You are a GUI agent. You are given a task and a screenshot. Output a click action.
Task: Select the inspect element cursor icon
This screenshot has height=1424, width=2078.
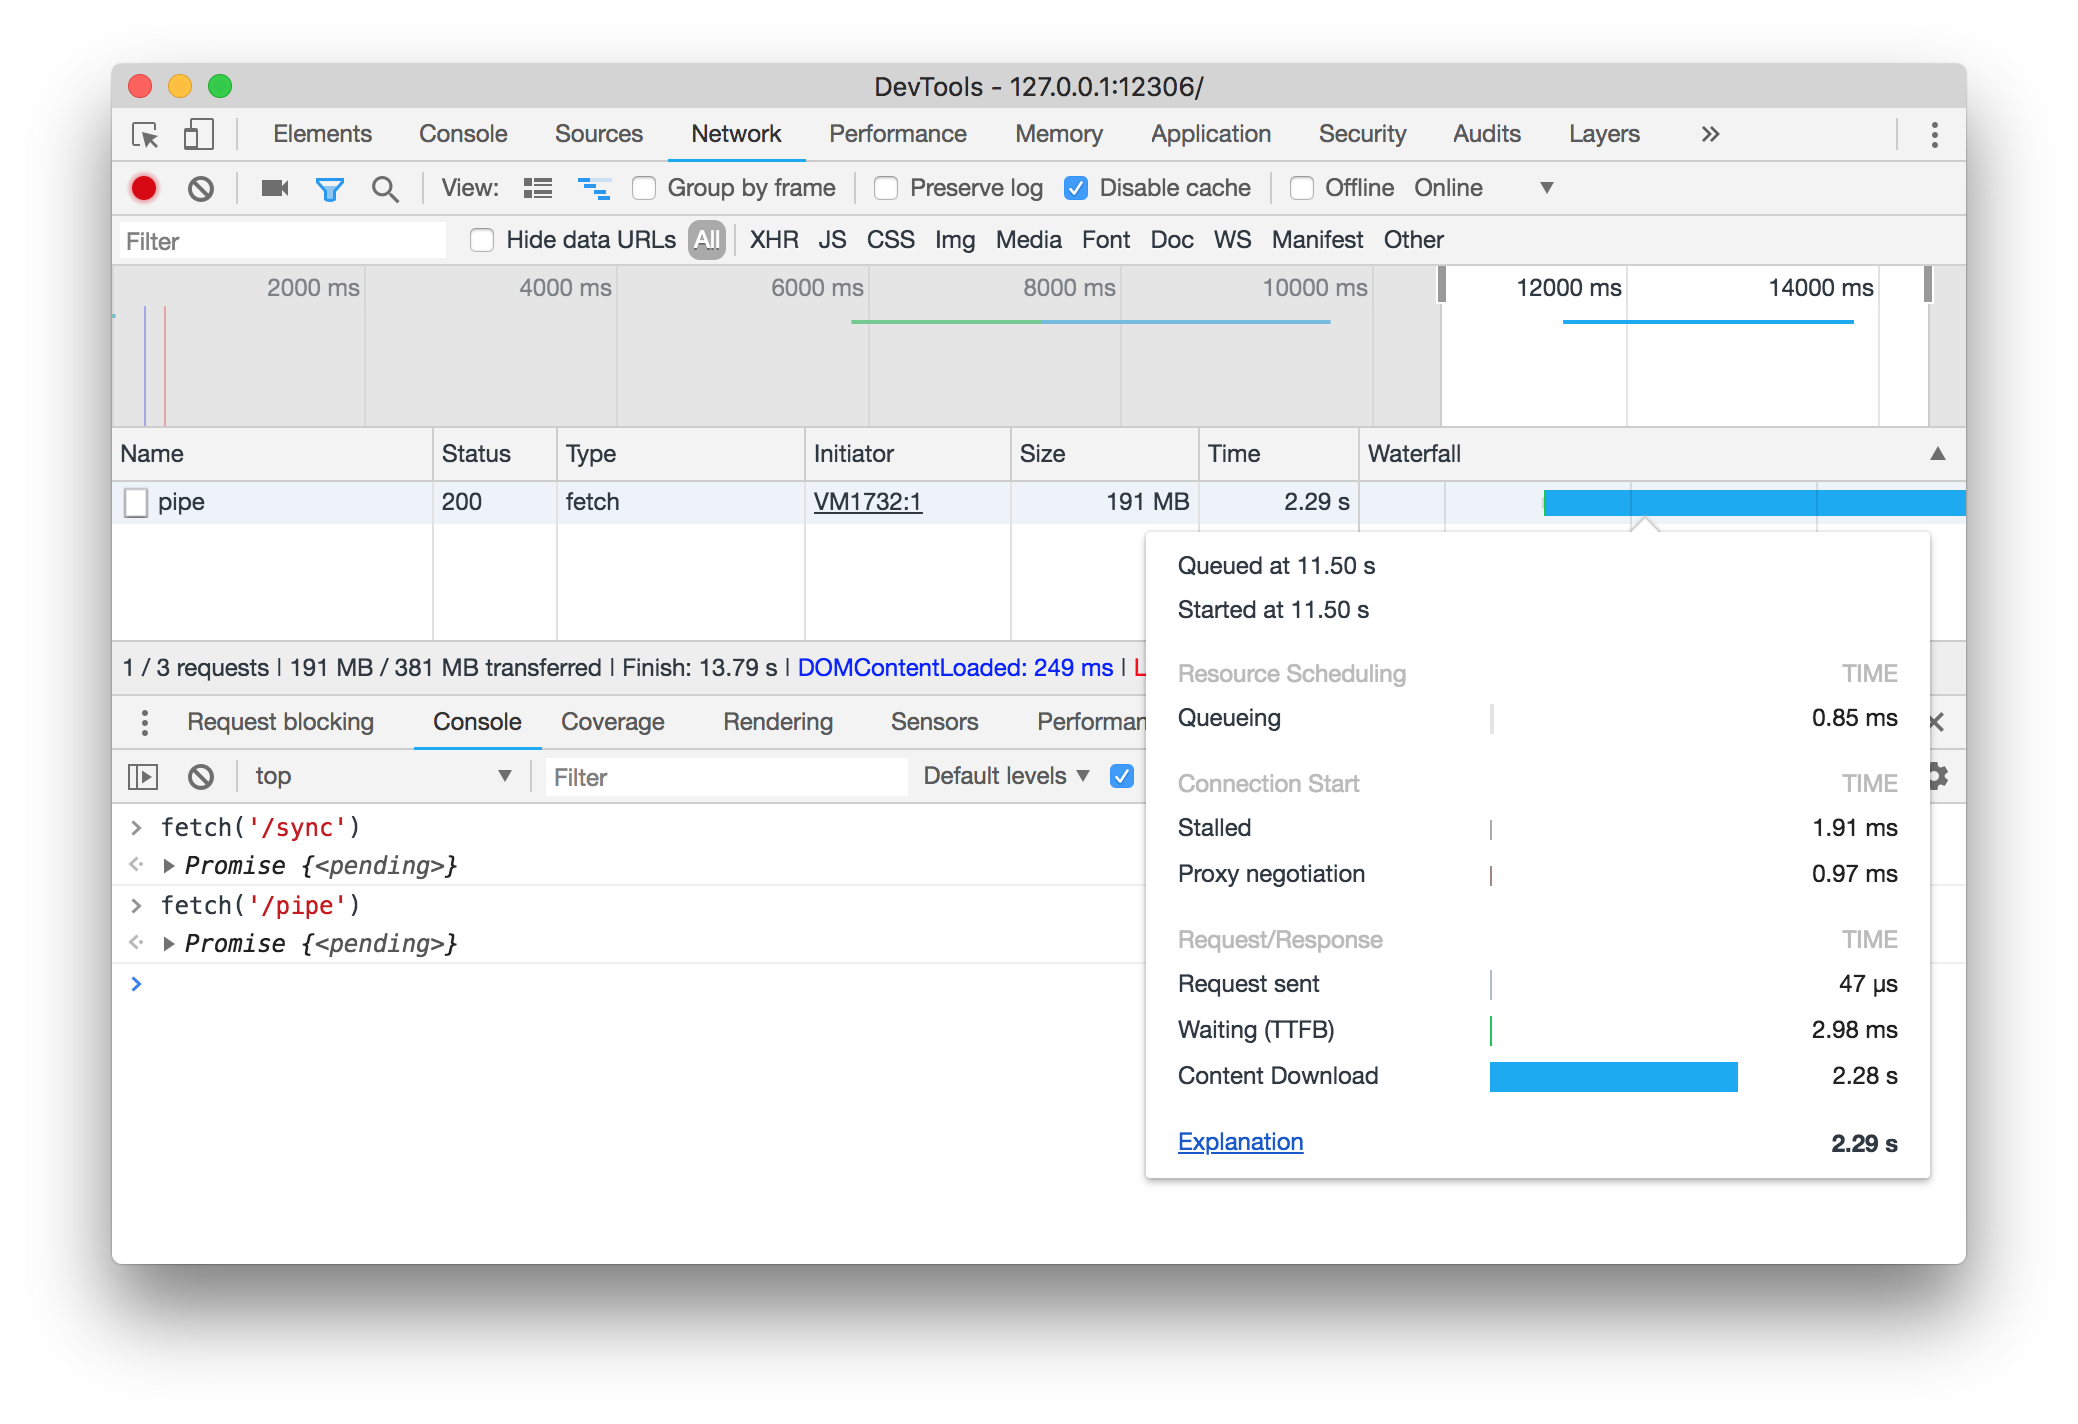[x=145, y=134]
